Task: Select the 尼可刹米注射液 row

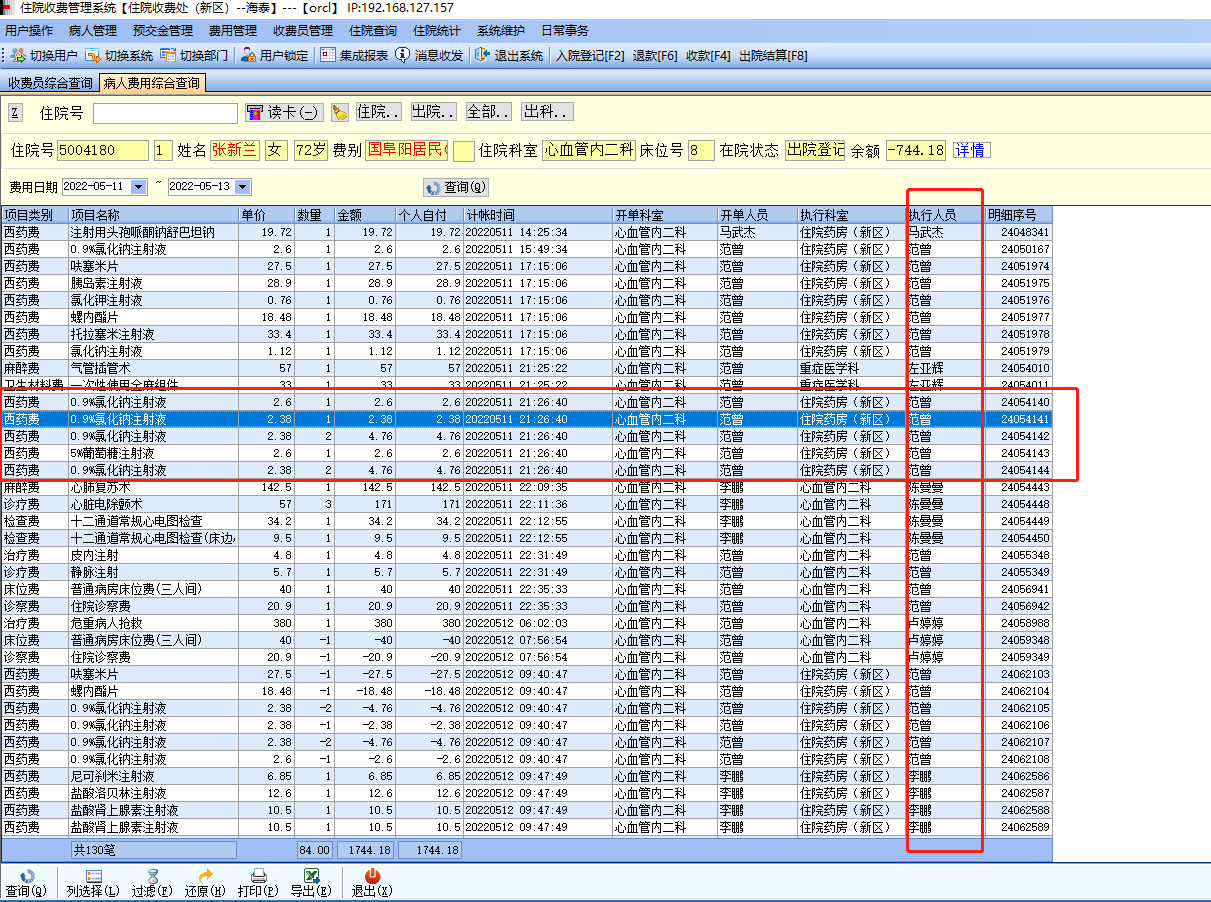Action: point(526,776)
